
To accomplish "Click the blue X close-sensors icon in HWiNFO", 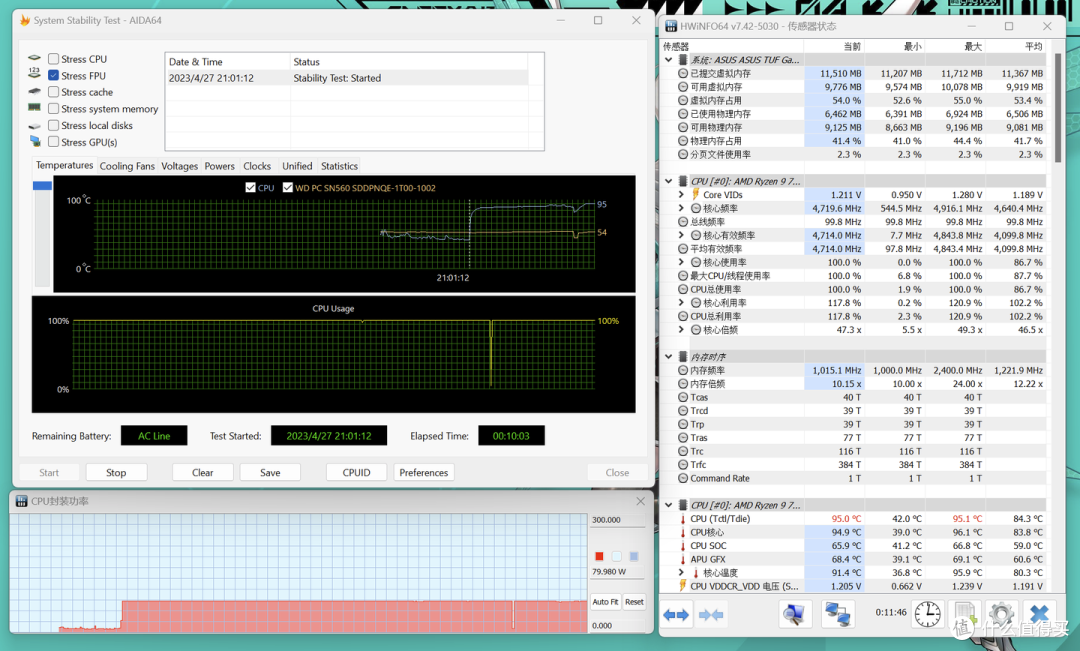I will tap(1039, 614).
